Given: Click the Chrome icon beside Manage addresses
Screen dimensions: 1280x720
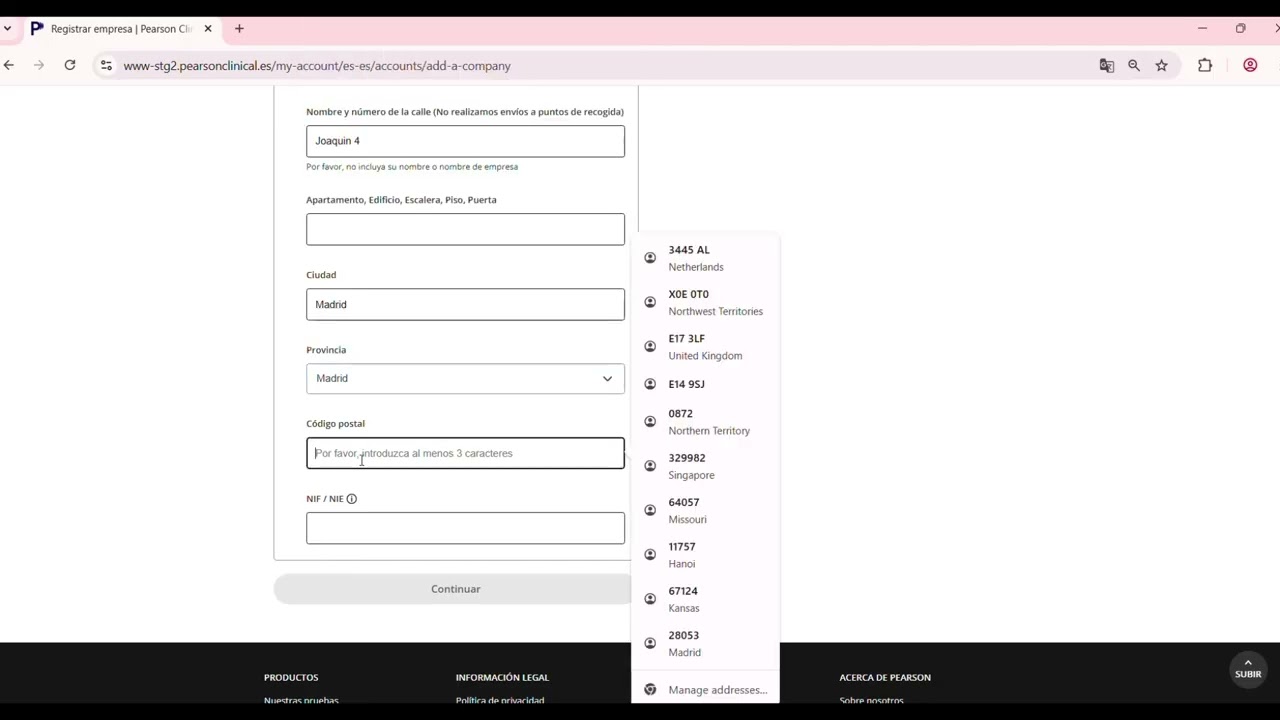Looking at the screenshot, I should click(x=650, y=690).
